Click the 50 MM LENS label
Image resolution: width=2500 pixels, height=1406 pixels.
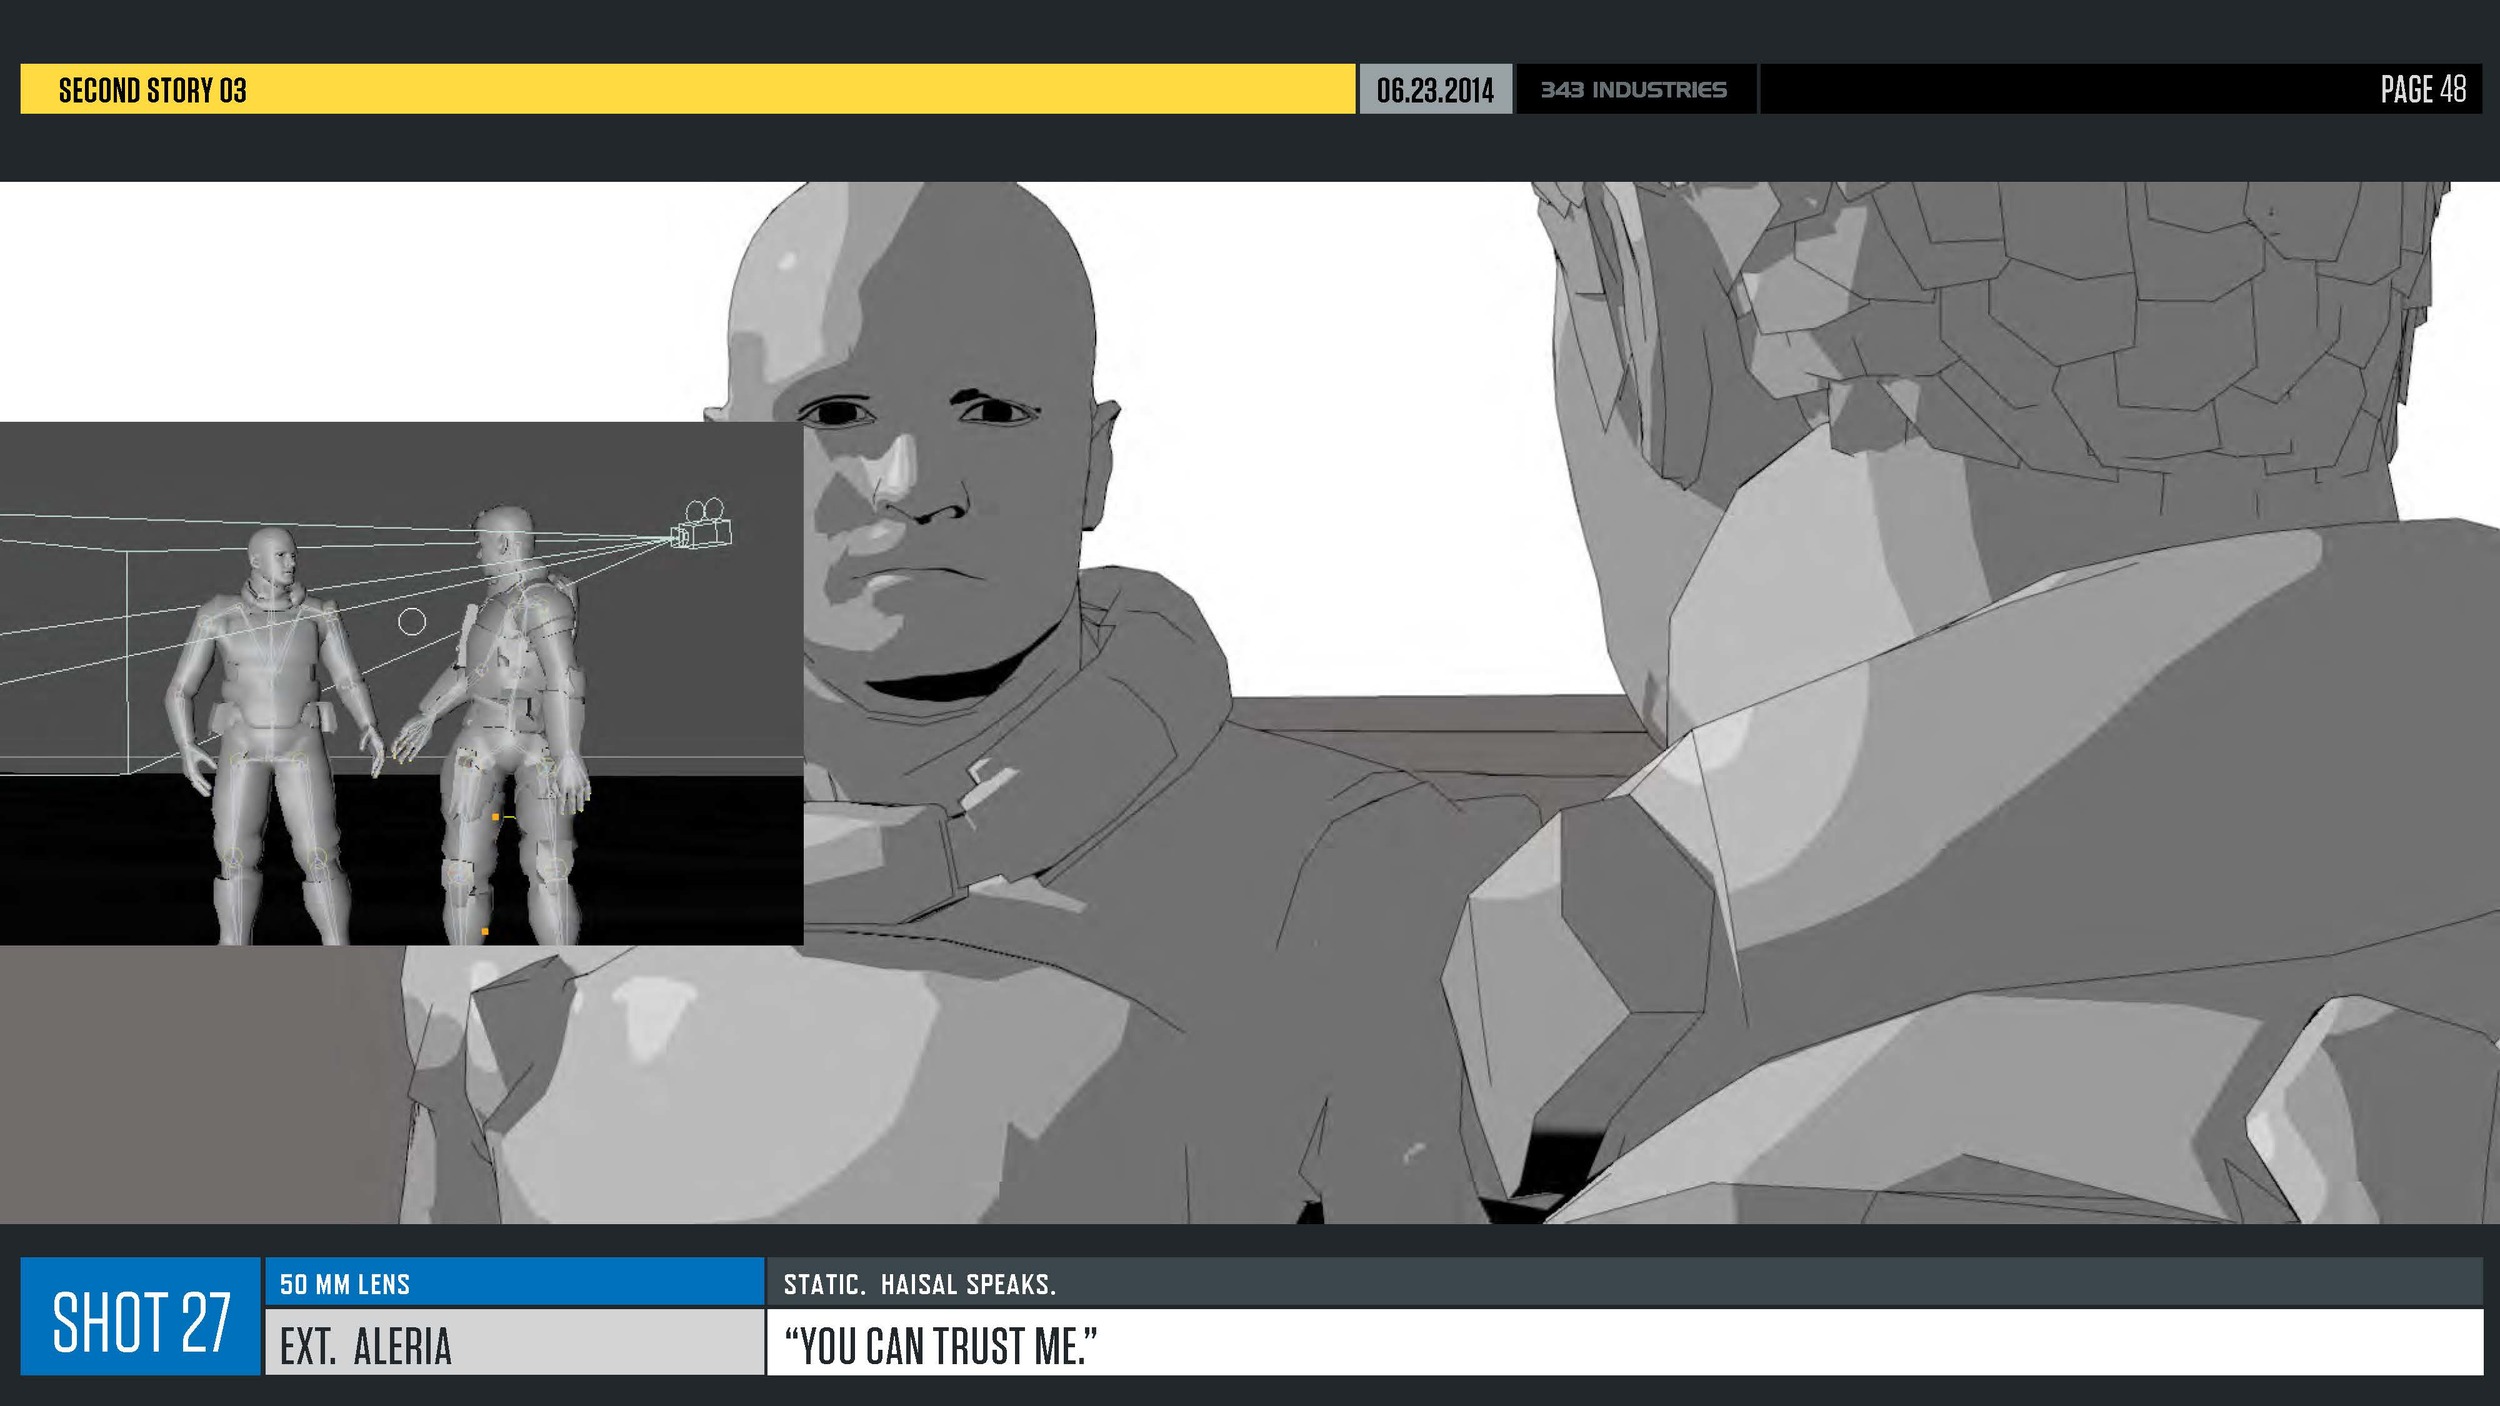[345, 1284]
